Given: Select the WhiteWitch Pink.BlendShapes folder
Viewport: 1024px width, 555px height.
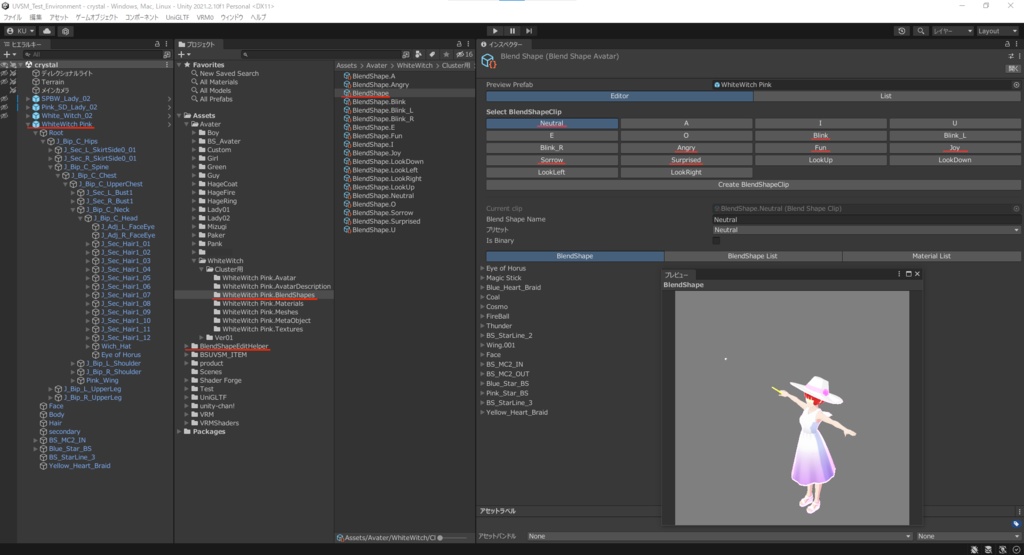Looking at the screenshot, I should [268, 295].
